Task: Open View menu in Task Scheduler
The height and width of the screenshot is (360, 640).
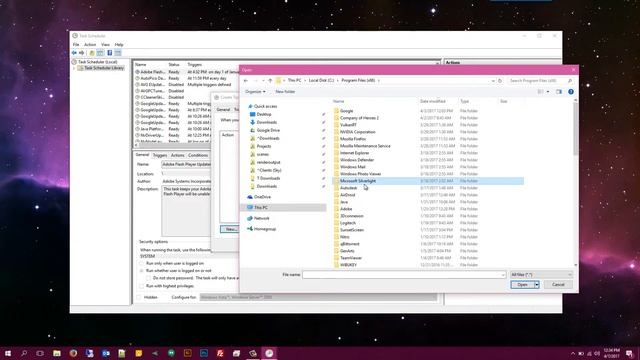Action: pyautogui.click(x=105, y=44)
